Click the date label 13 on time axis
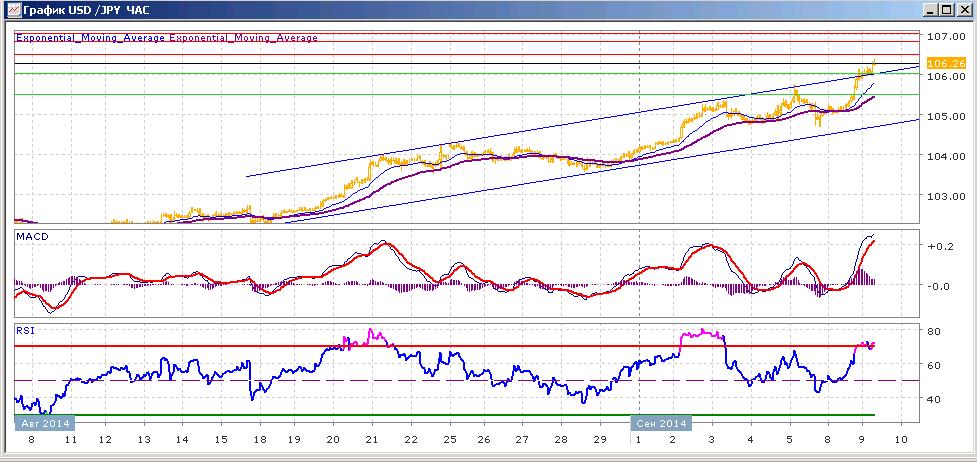 (x=144, y=440)
